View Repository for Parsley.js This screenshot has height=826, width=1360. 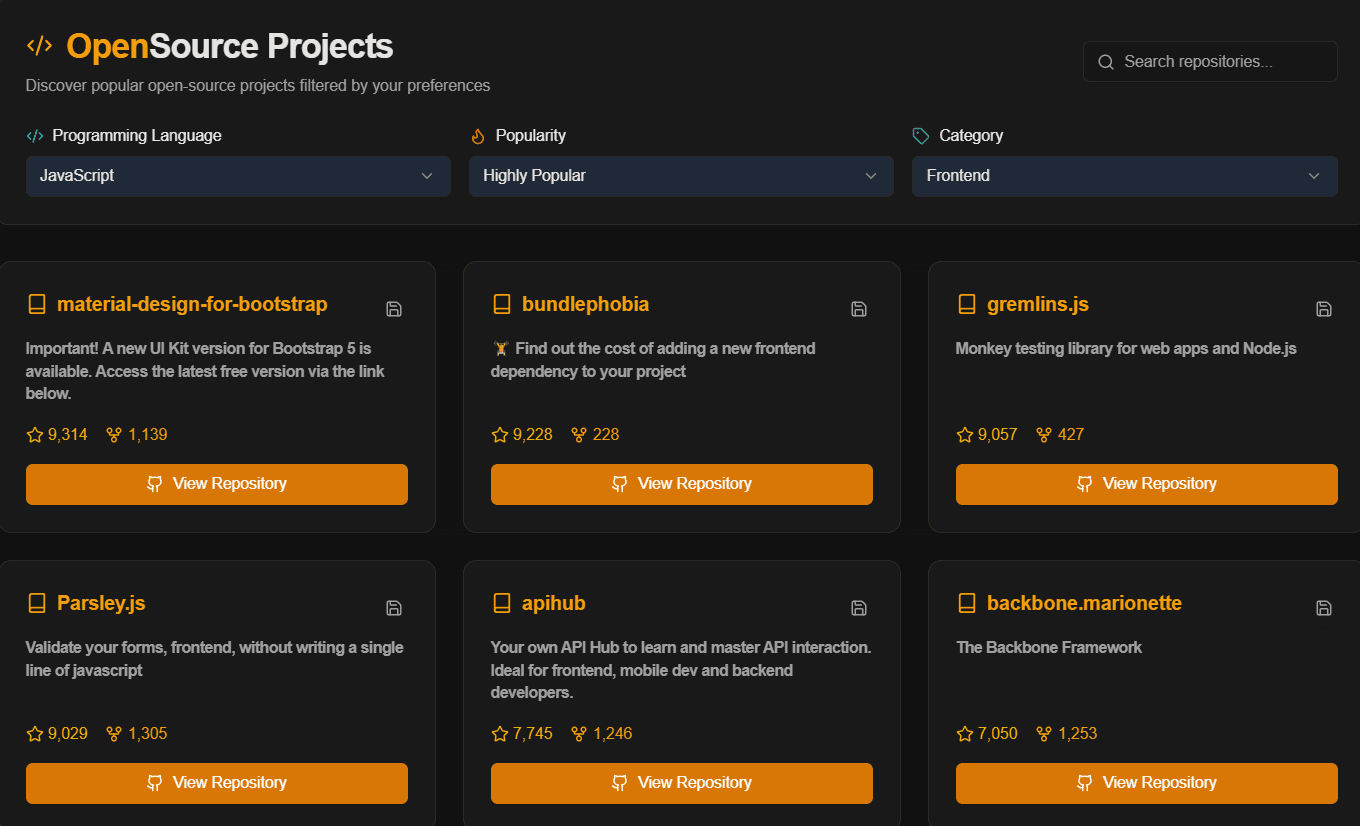(x=217, y=783)
